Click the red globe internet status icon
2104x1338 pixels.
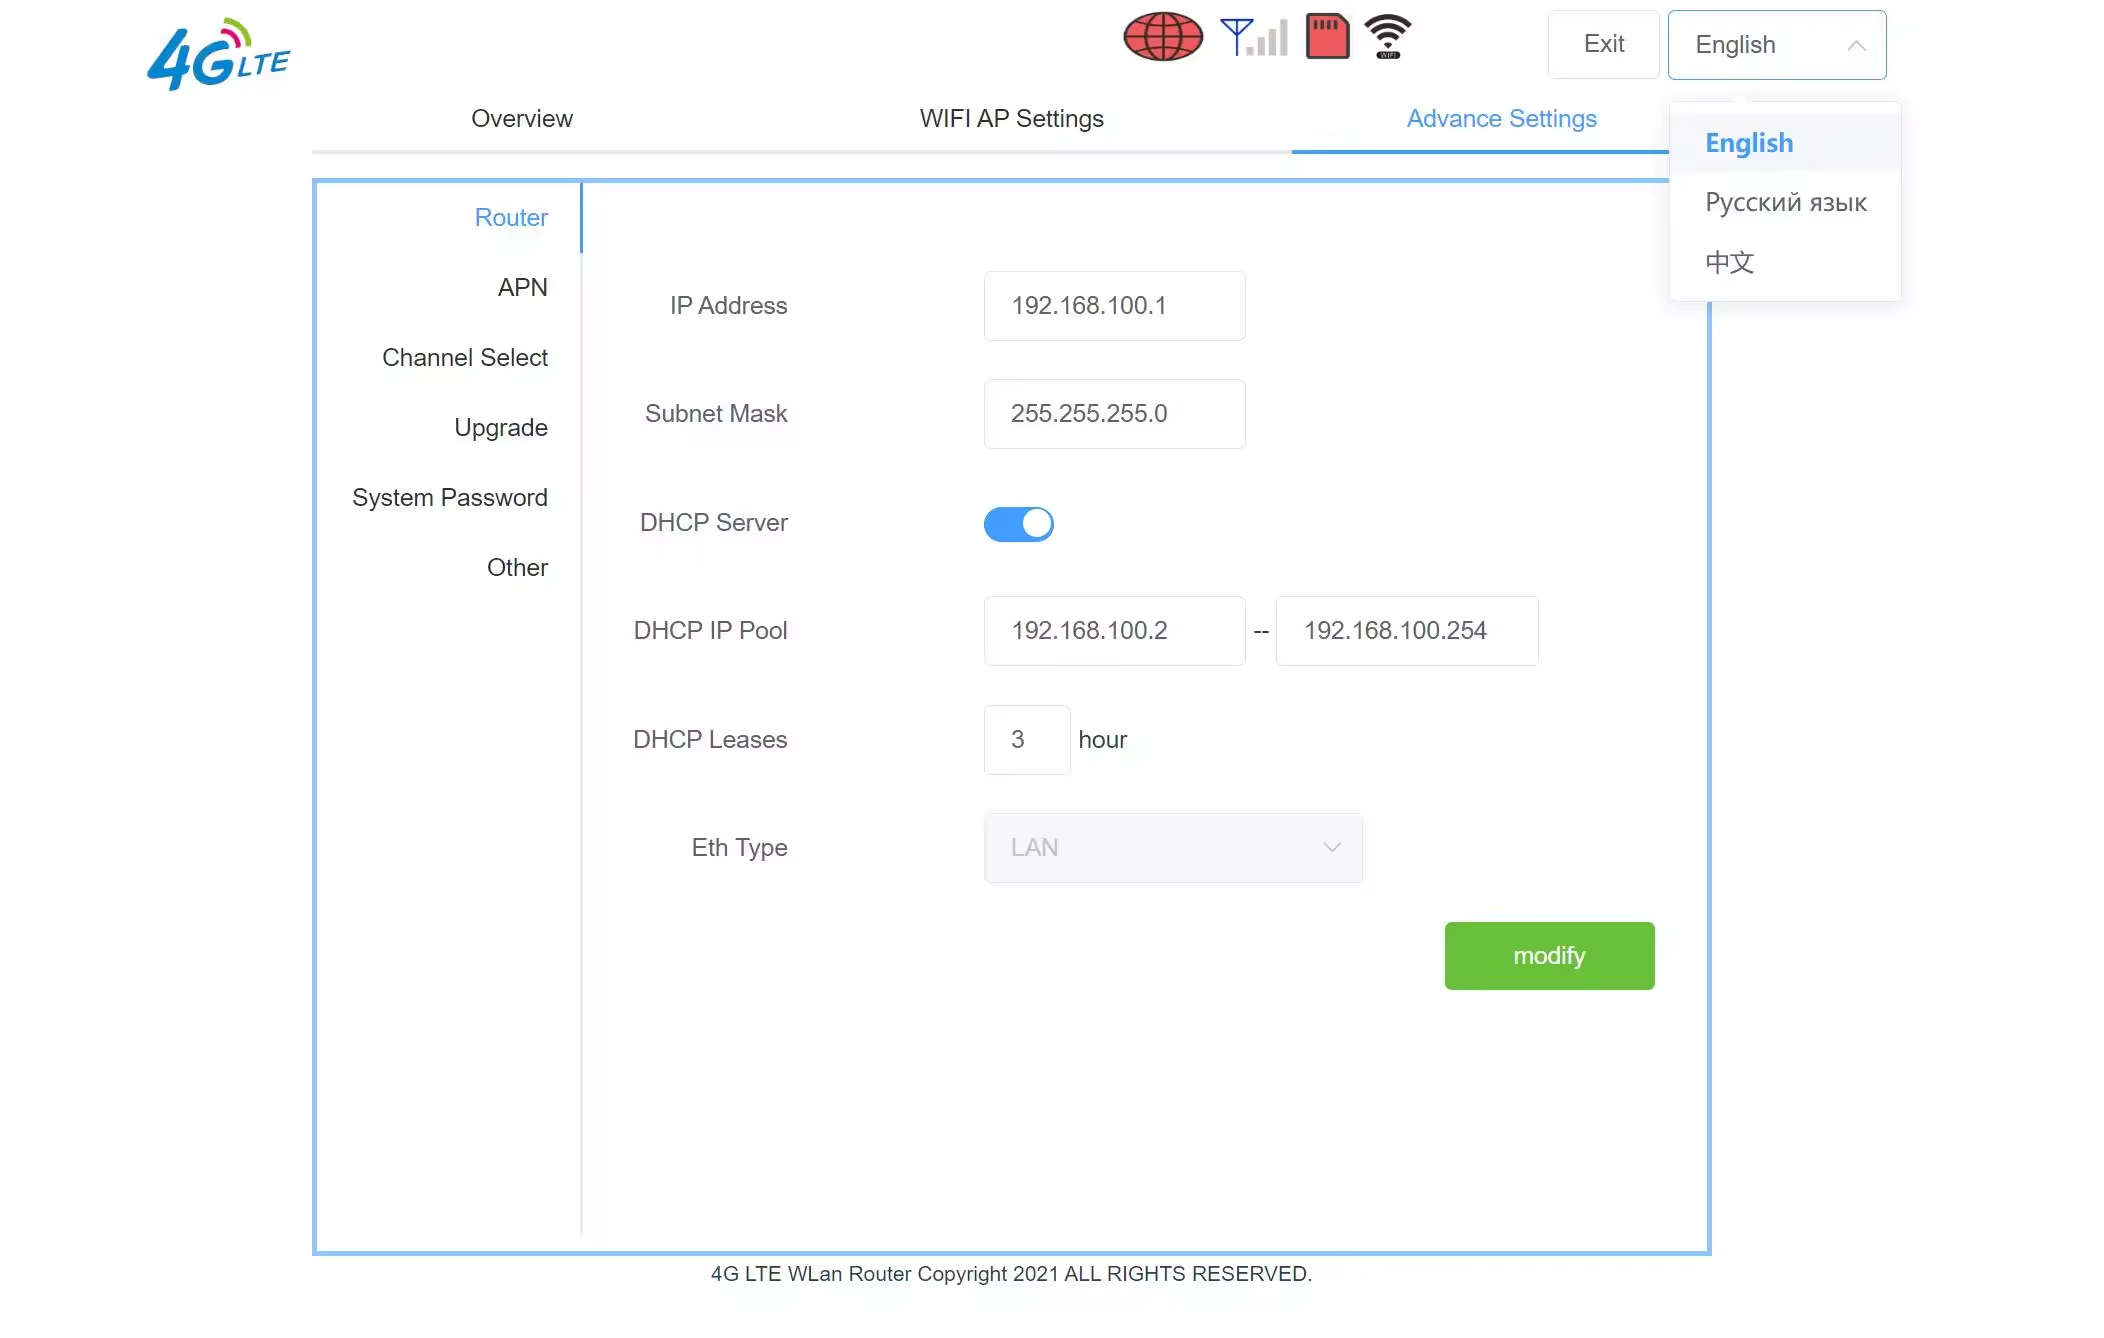coord(1162,38)
